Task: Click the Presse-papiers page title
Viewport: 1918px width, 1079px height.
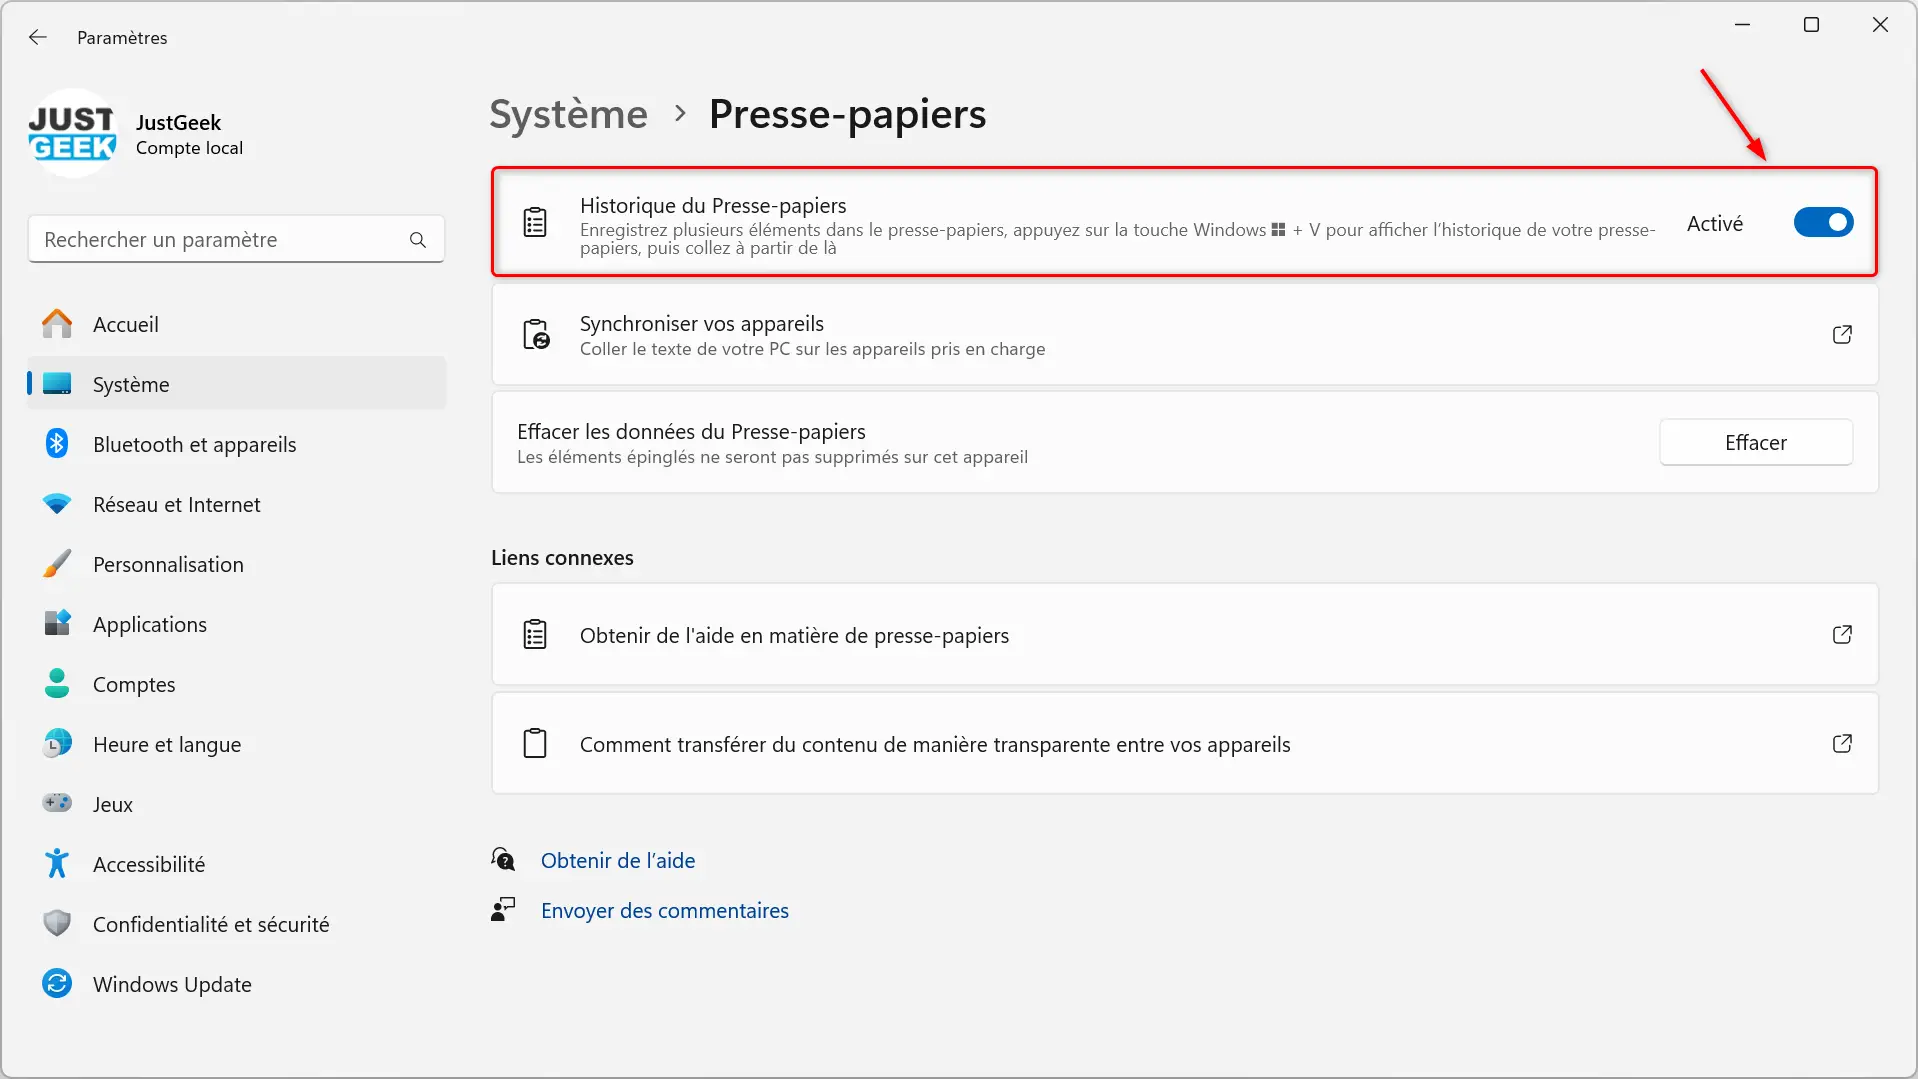Action: (847, 114)
